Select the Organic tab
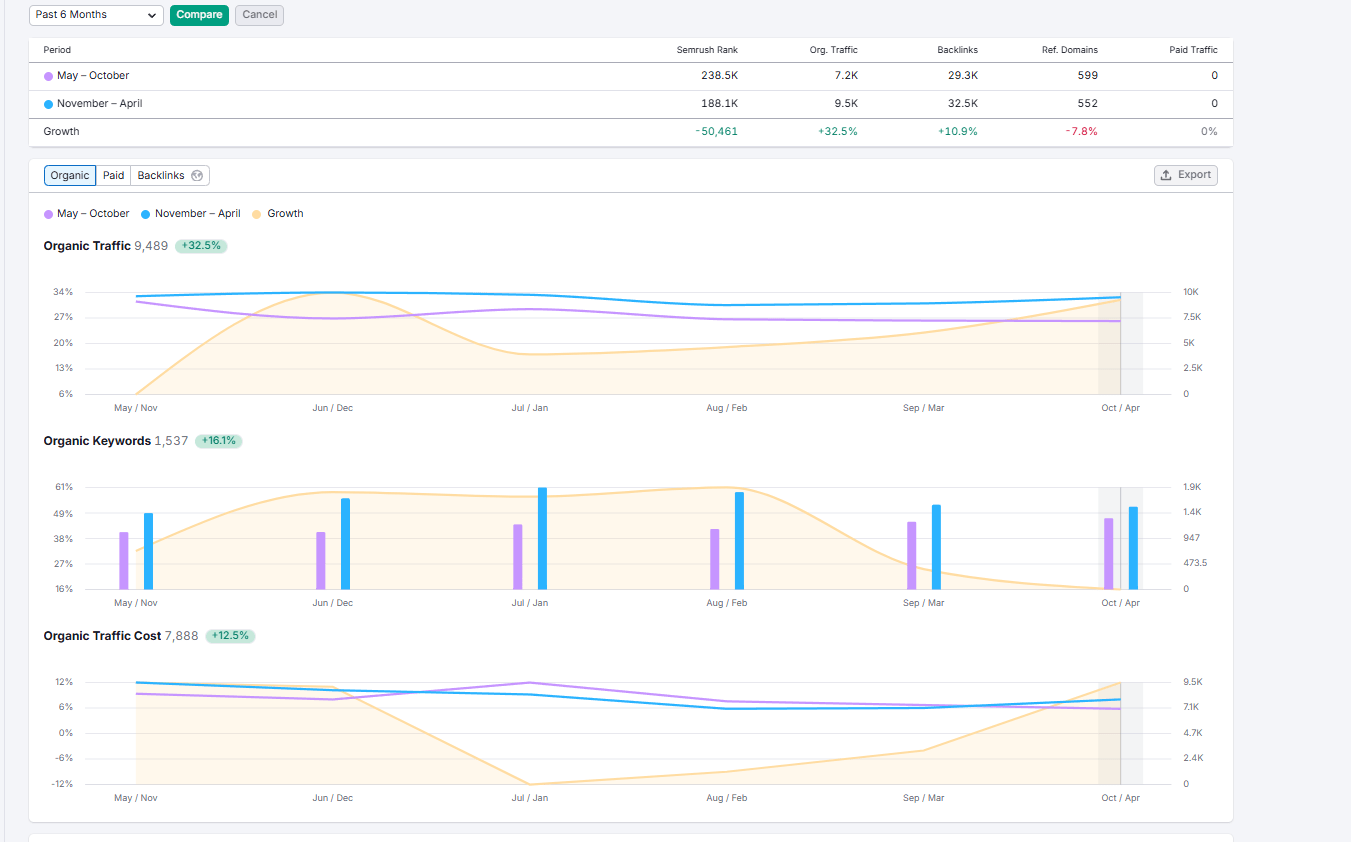1351x842 pixels. (69, 174)
